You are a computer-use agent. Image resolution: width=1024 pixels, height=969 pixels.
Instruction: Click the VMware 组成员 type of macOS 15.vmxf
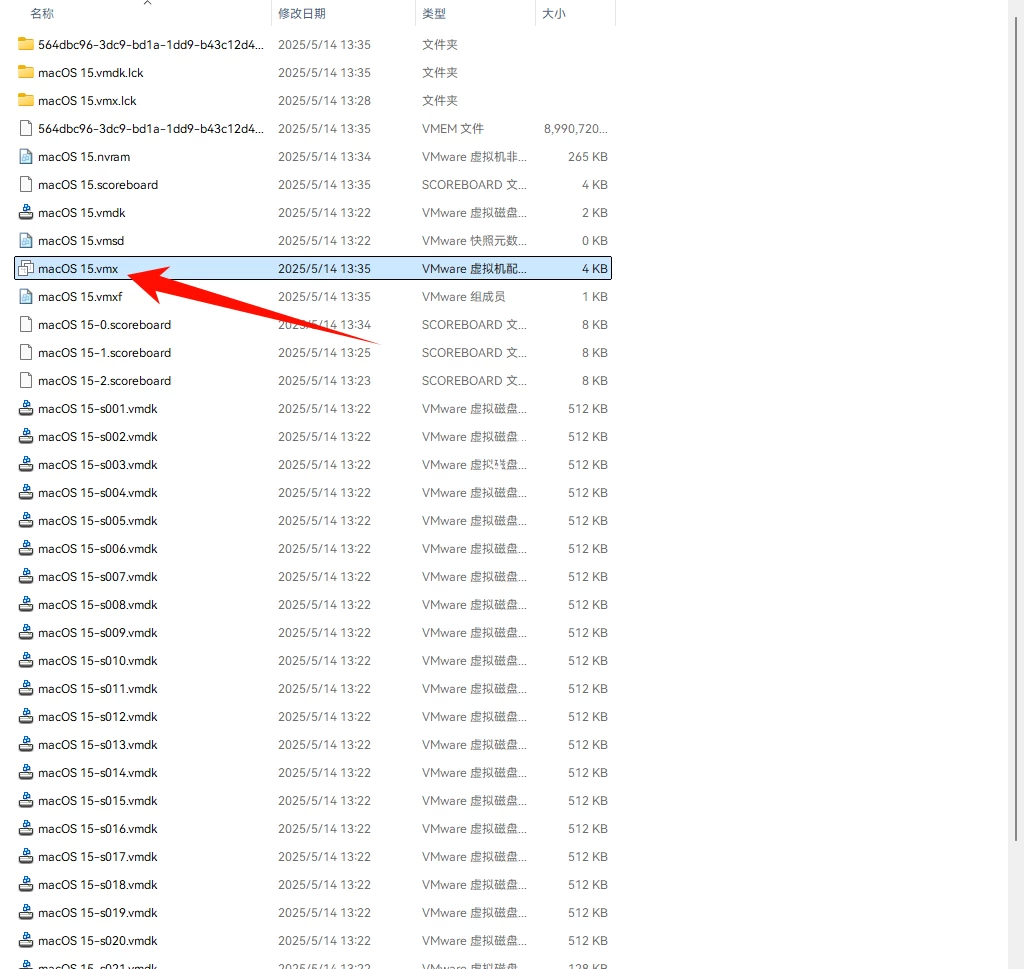coord(463,296)
